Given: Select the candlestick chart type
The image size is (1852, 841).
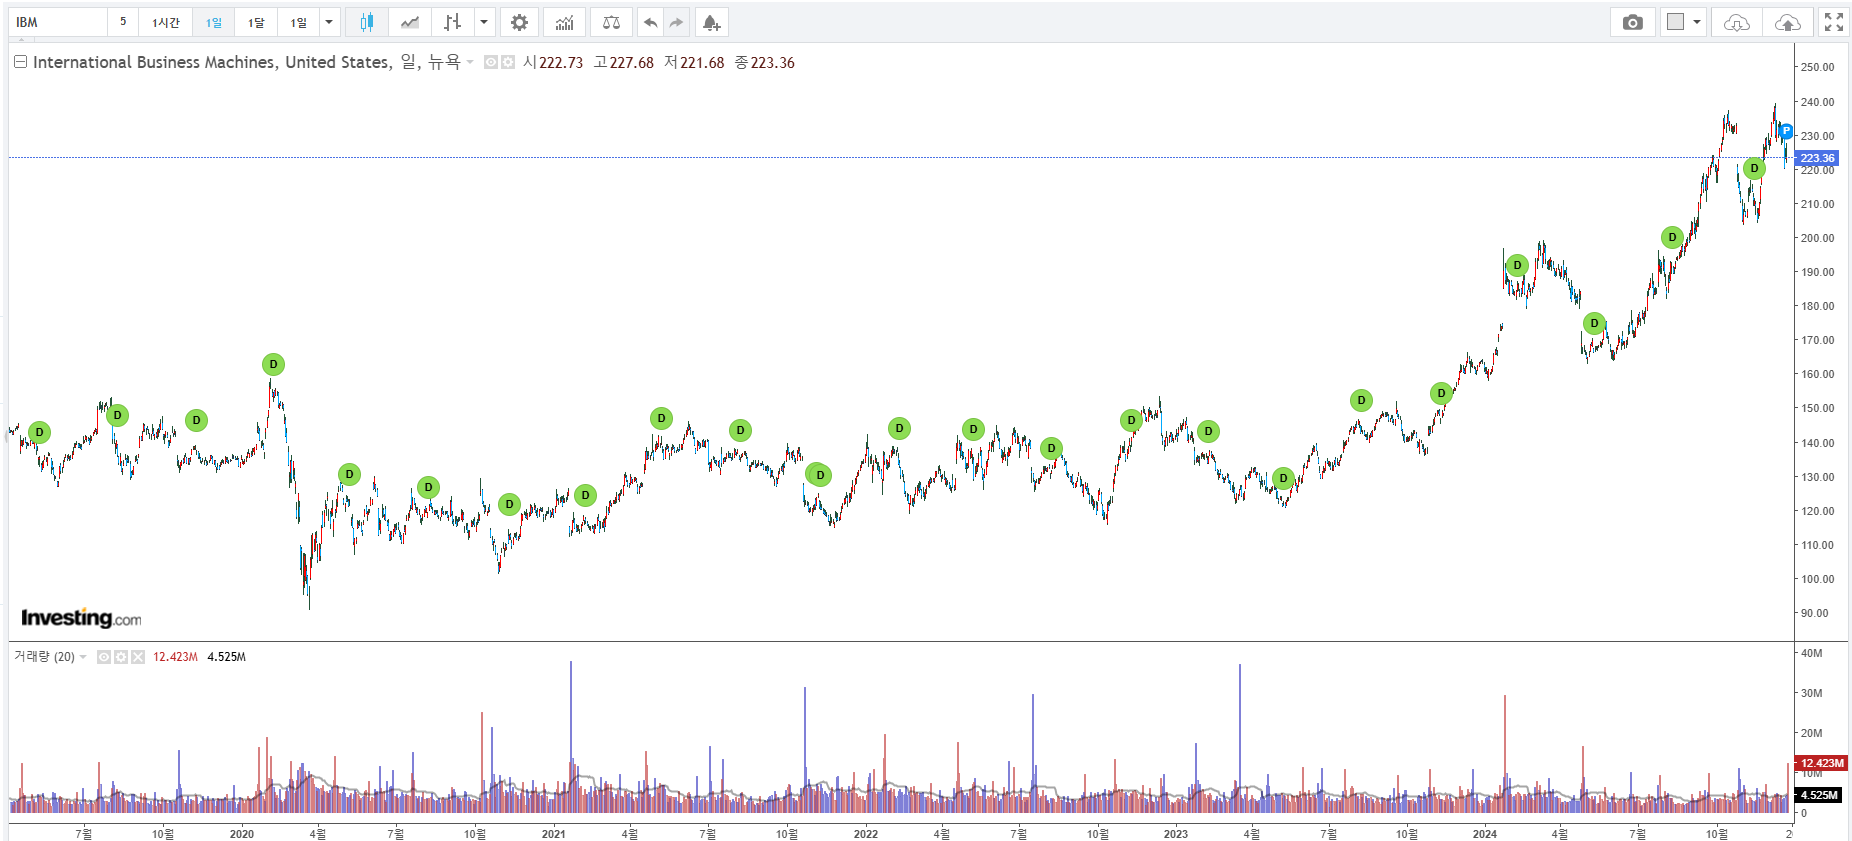Looking at the screenshot, I should coord(367,22).
